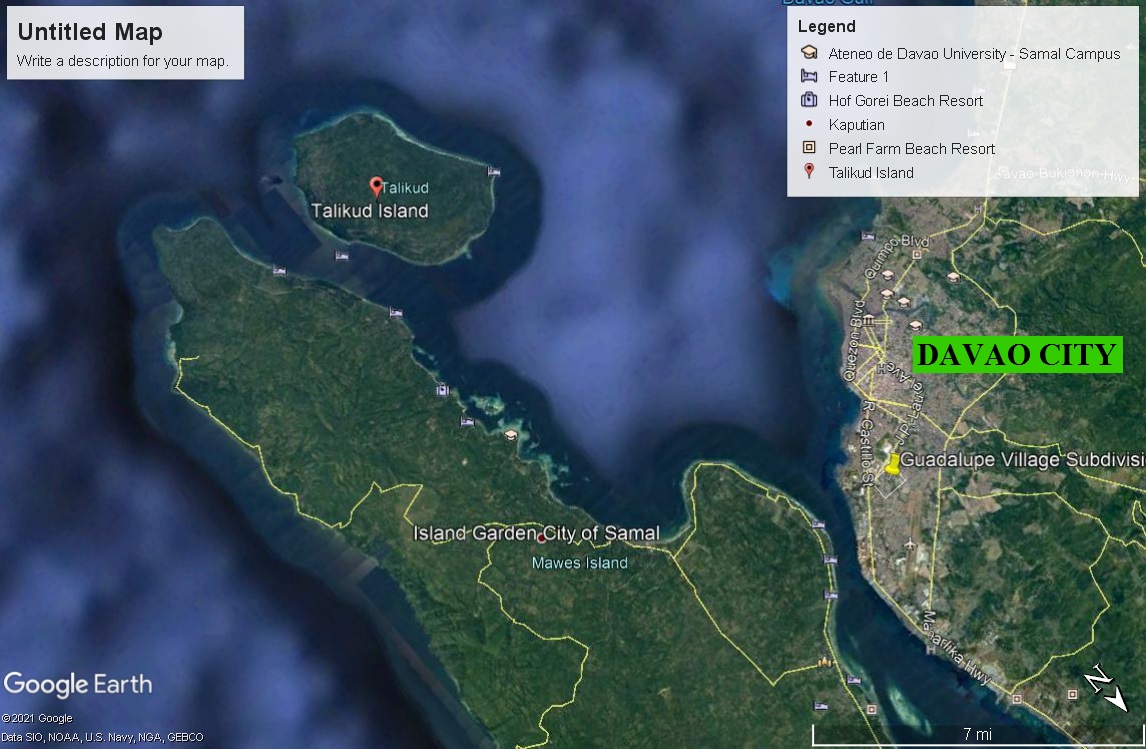Click the "Island Garden City of Samal" label
This screenshot has height=749, width=1146.
(x=536, y=533)
